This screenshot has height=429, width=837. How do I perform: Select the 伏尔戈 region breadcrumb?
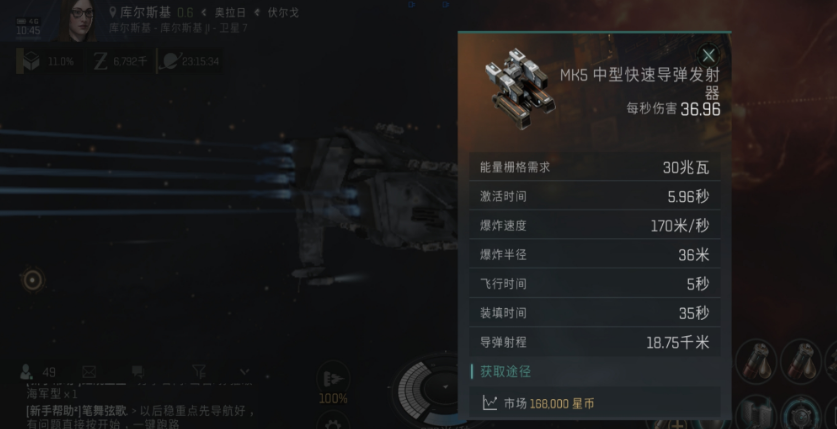283,12
